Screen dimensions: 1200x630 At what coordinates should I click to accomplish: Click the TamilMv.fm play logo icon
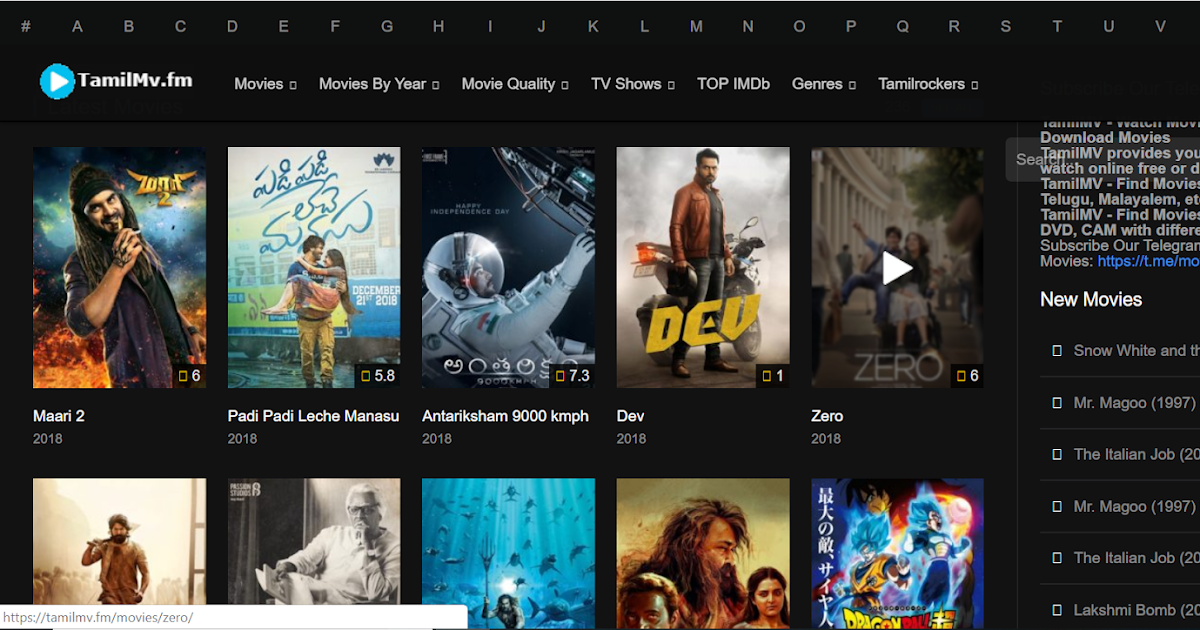(x=57, y=81)
